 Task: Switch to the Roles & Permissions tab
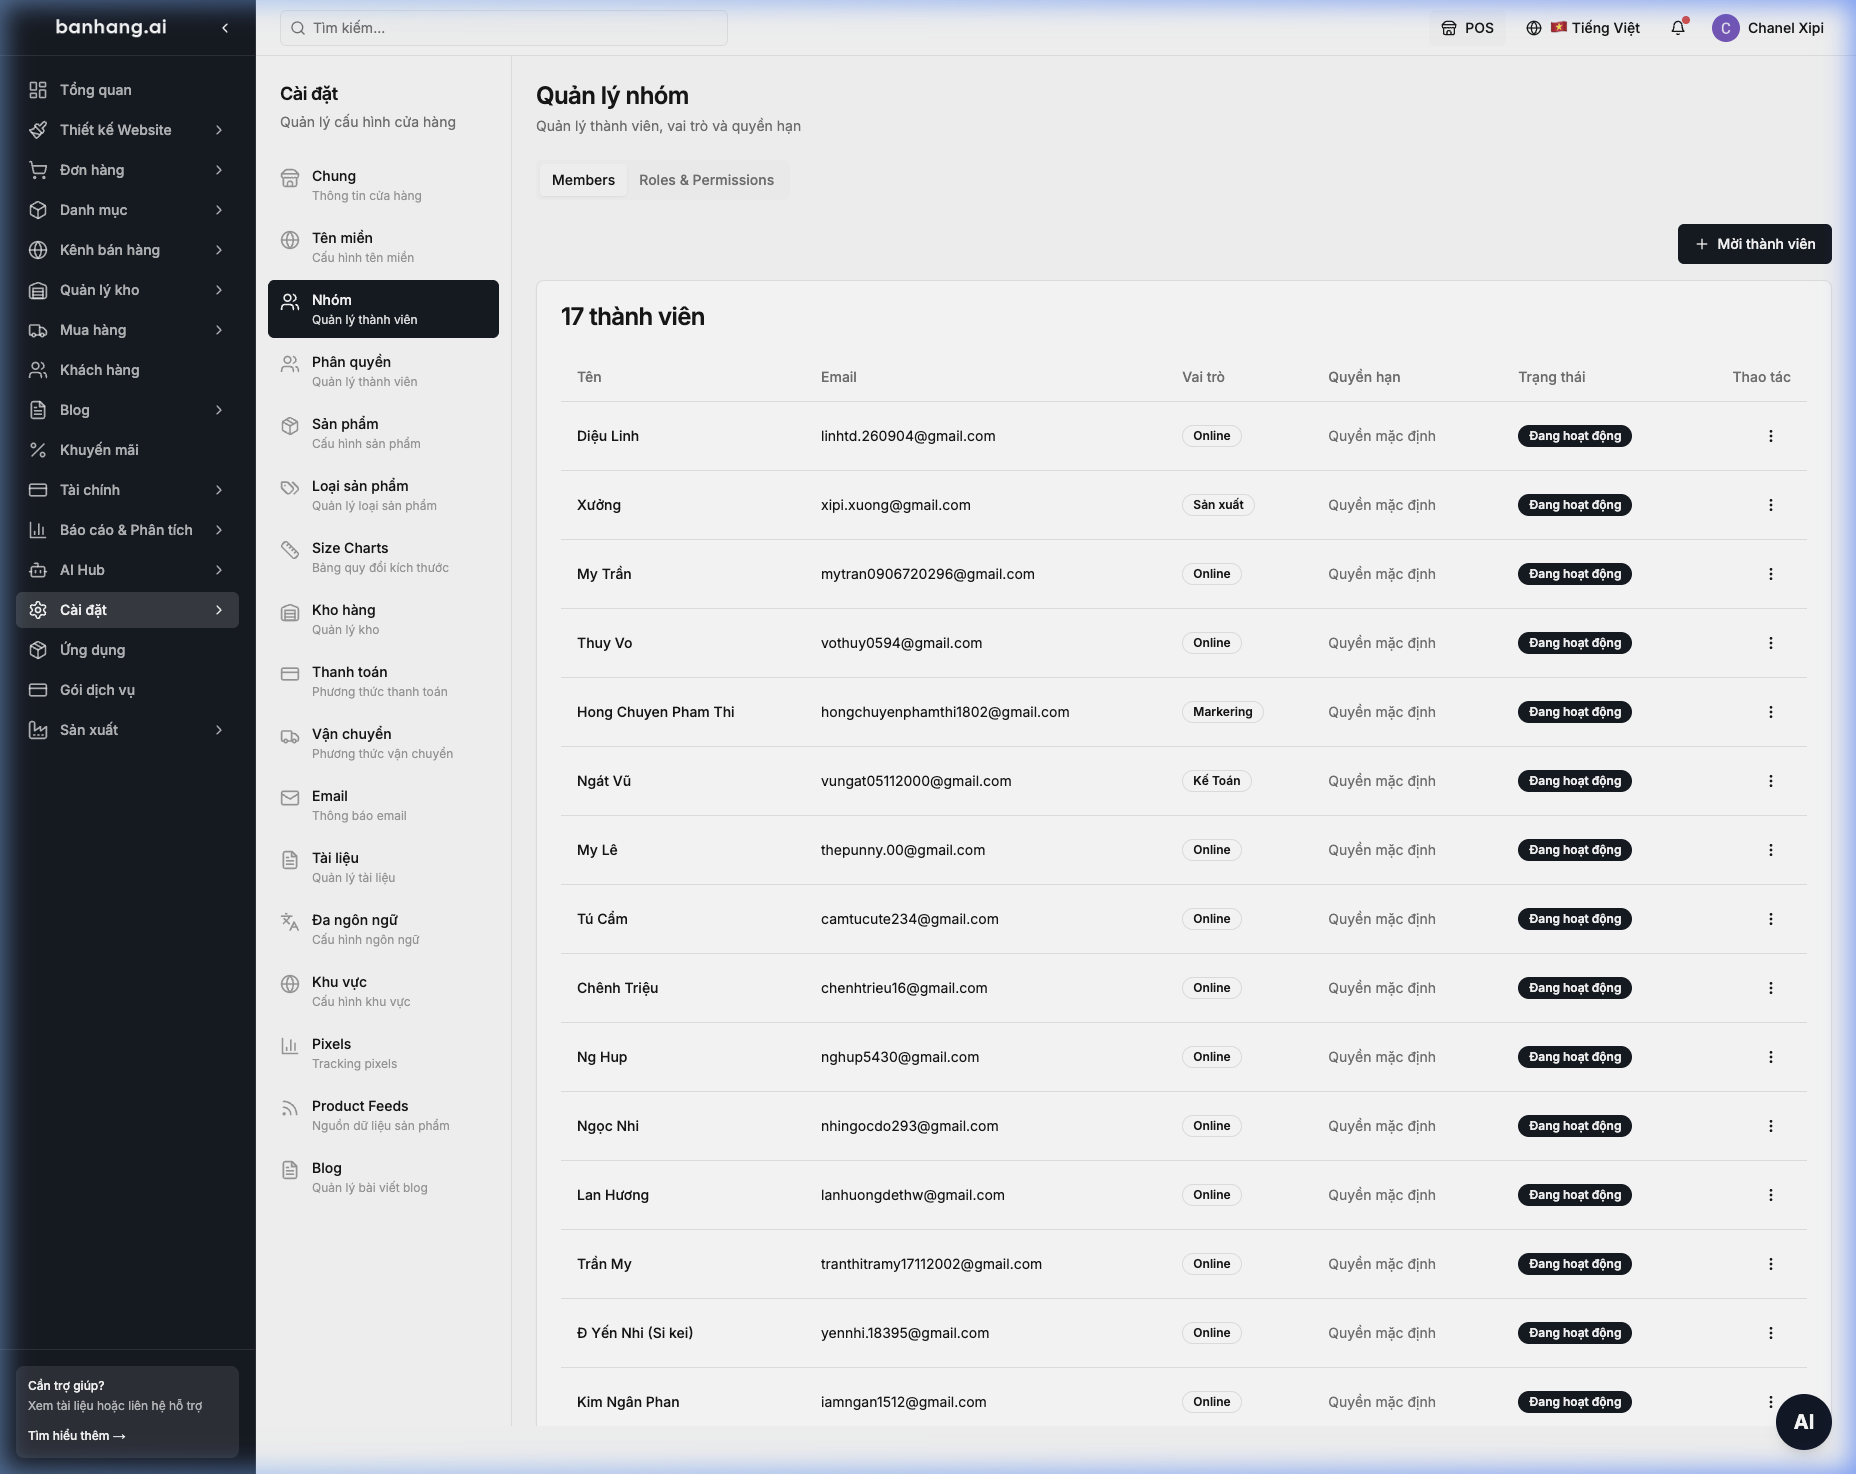pyautogui.click(x=706, y=180)
